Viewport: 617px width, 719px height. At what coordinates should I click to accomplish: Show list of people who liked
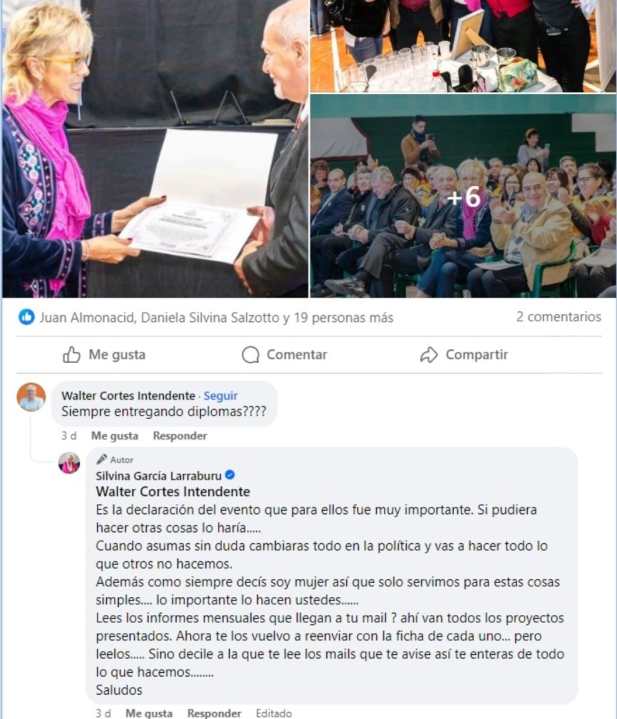[216, 317]
